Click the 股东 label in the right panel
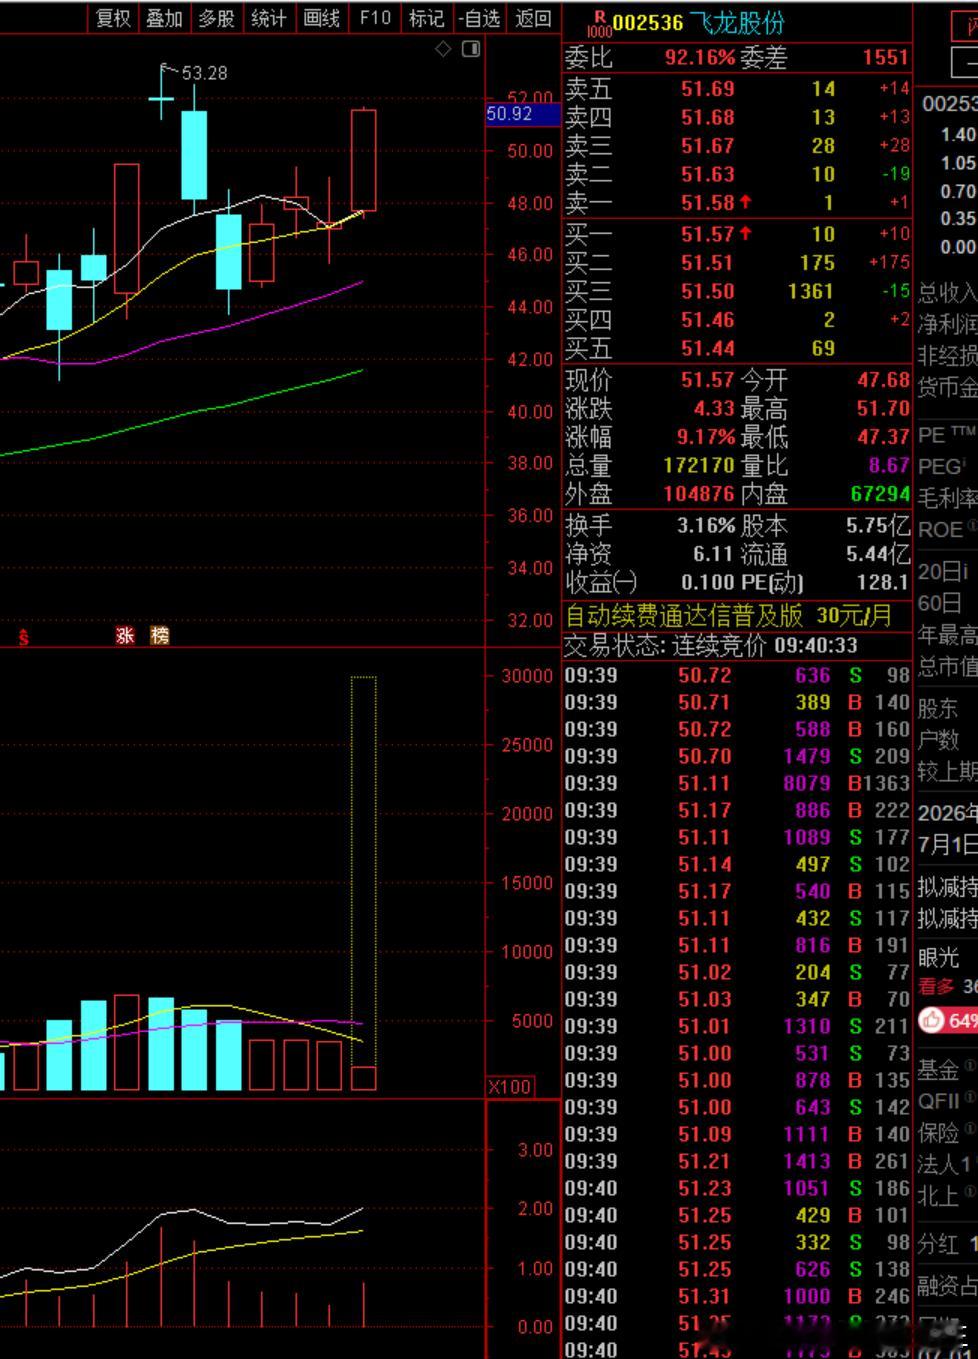The height and width of the screenshot is (1359, 978). pyautogui.click(x=939, y=708)
